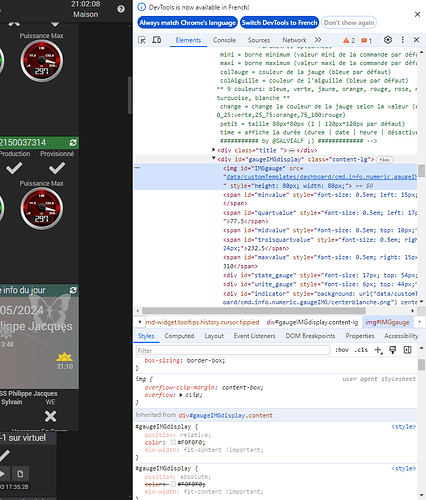The width and height of the screenshot is (426, 500).
Task: Click the Elements vertical scrollbar thumb
Action: 421,170
